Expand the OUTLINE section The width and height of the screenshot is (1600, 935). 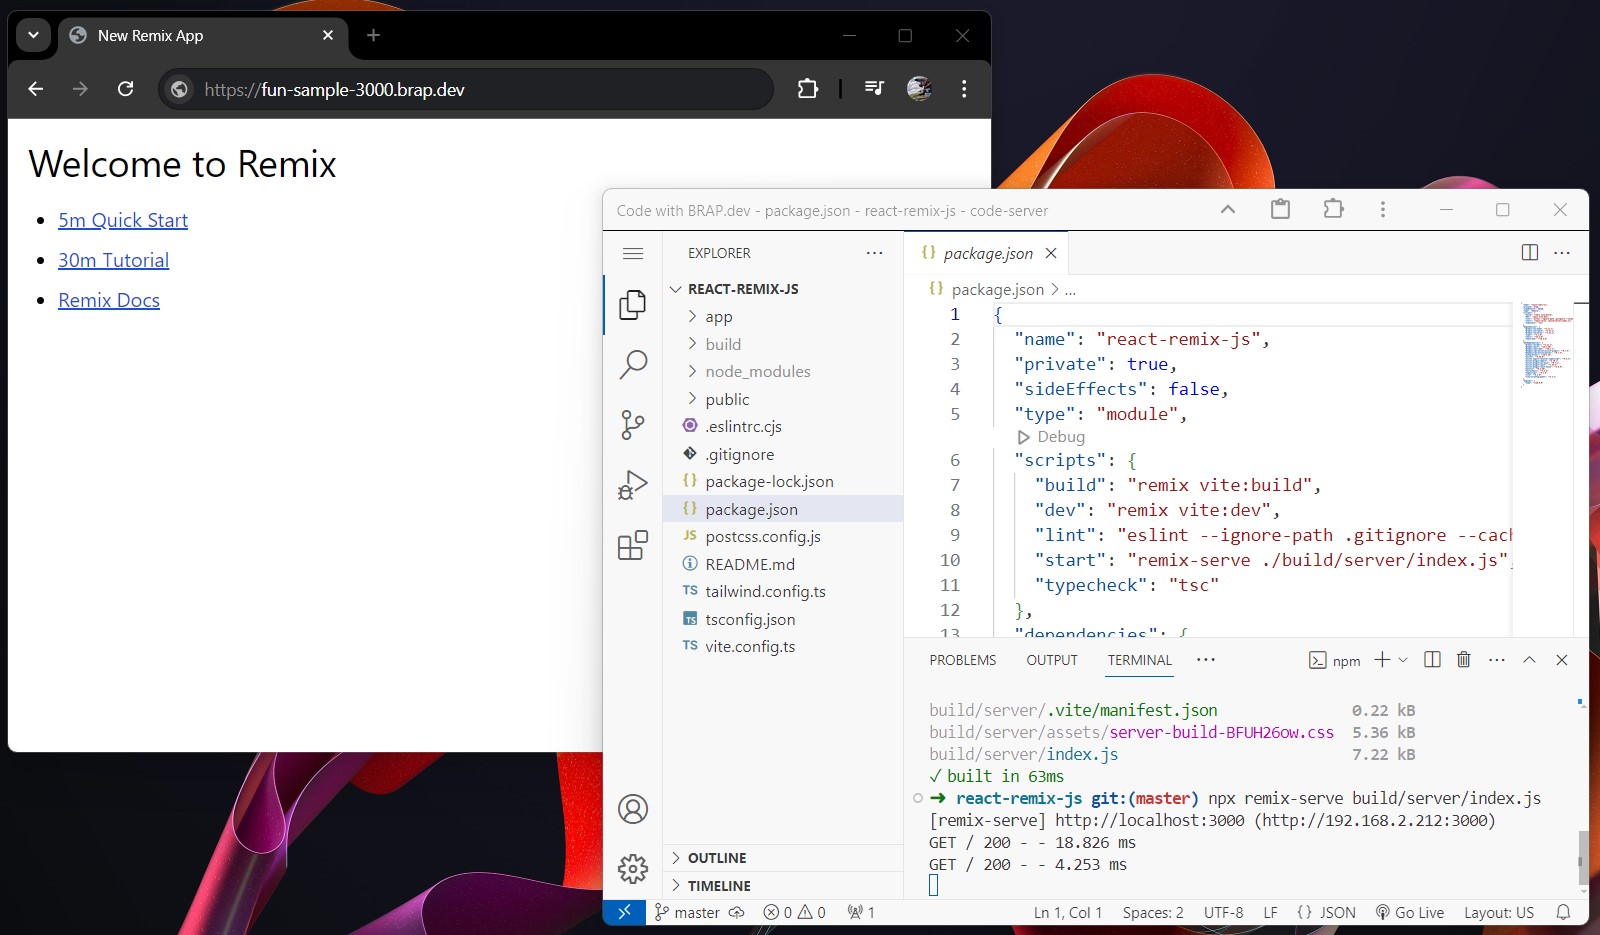pyautogui.click(x=716, y=858)
